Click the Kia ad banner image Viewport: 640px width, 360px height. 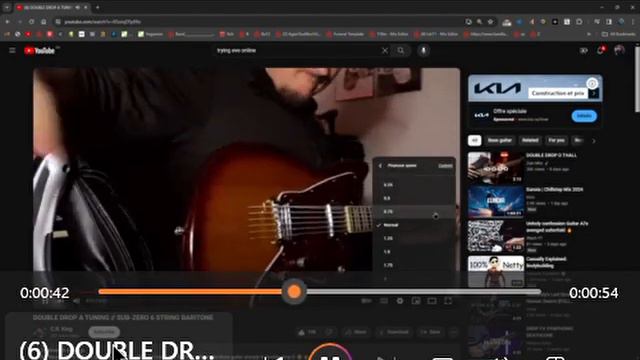(x=535, y=88)
